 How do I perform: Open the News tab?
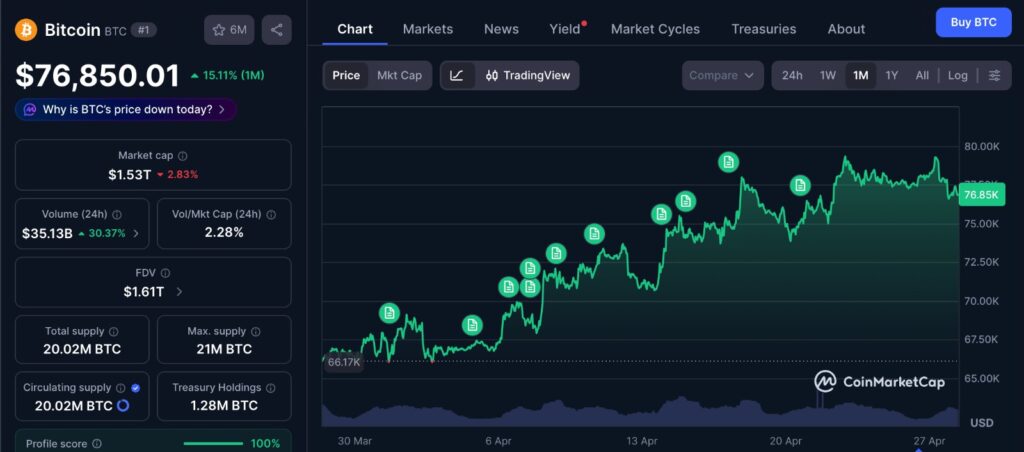[x=502, y=29]
